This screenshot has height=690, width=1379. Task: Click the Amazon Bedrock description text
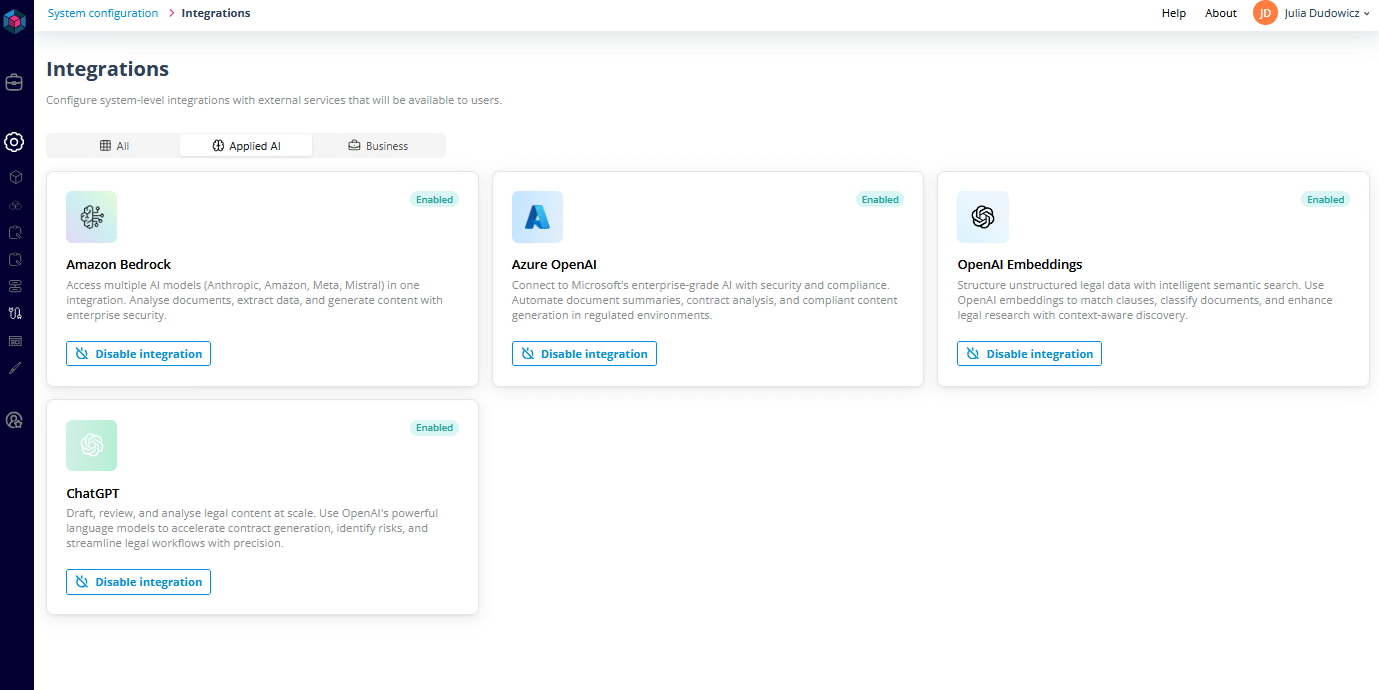click(254, 300)
